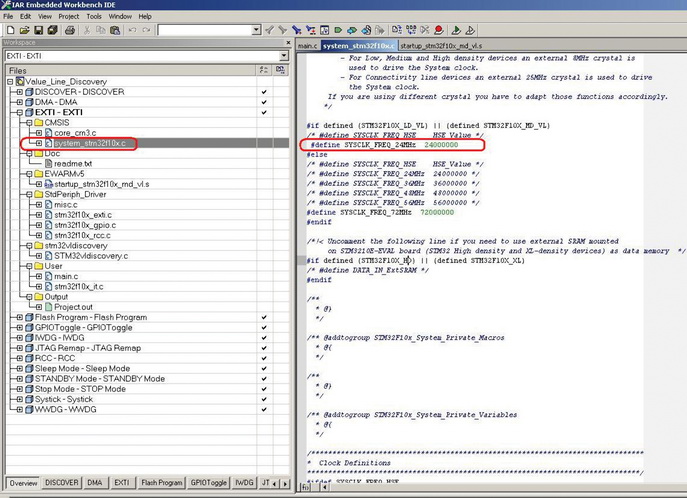Viewport: 687px width, 498px height.
Task: Save the current file via toolbar
Action: (x=39, y=30)
